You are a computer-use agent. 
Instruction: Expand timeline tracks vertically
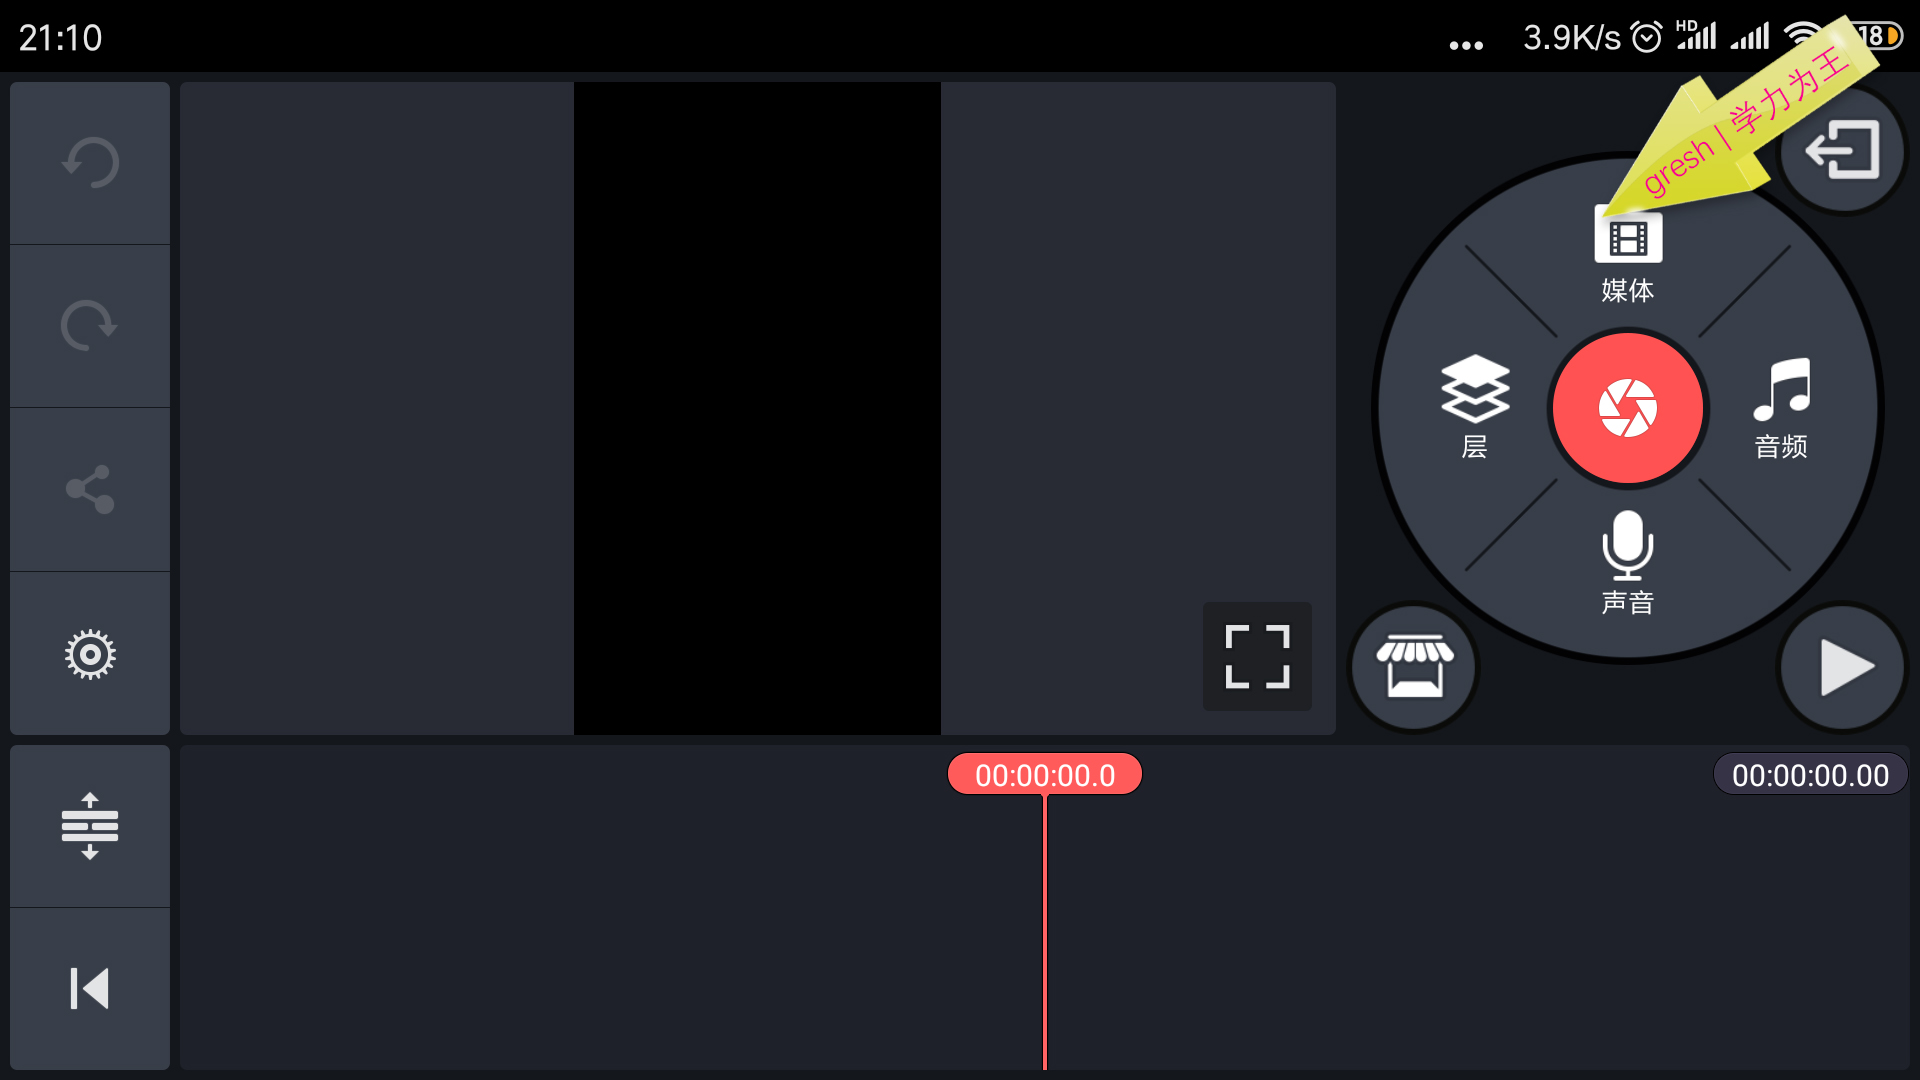tap(90, 826)
